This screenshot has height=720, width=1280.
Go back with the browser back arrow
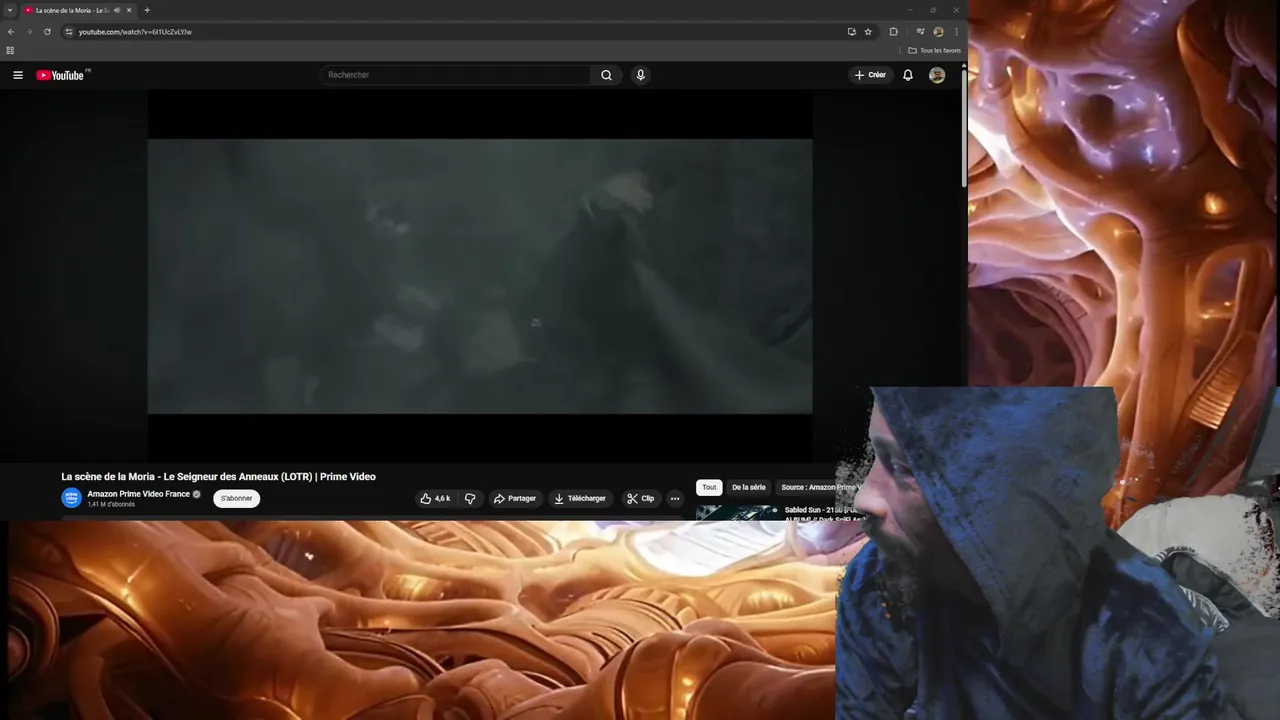coord(11,31)
